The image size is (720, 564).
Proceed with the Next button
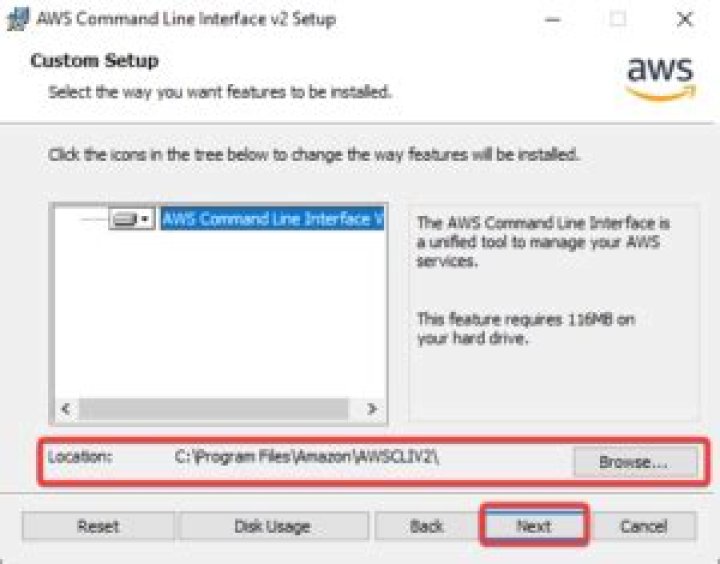534,526
